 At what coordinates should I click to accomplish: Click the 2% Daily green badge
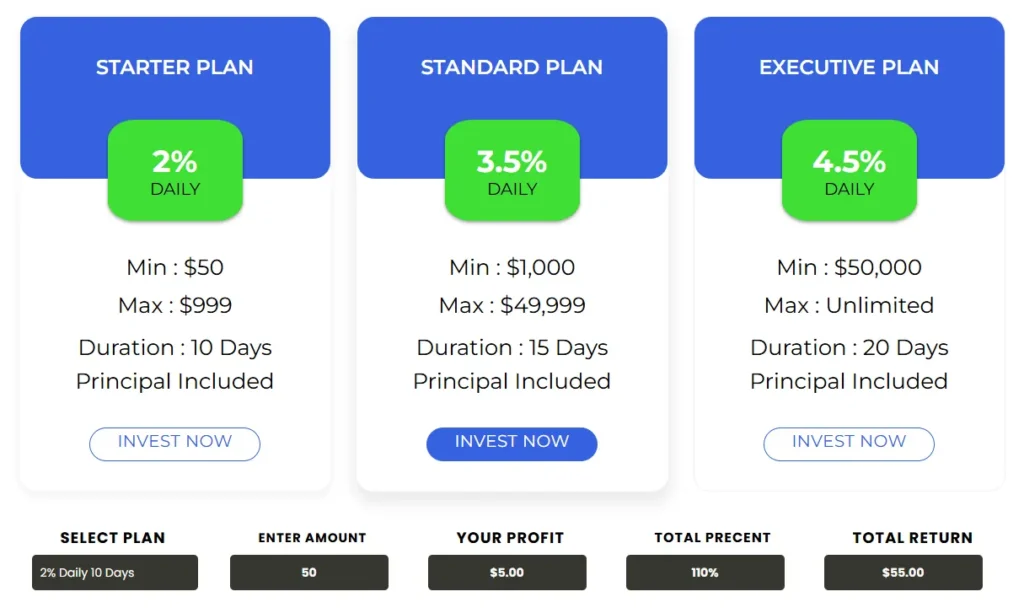point(175,171)
